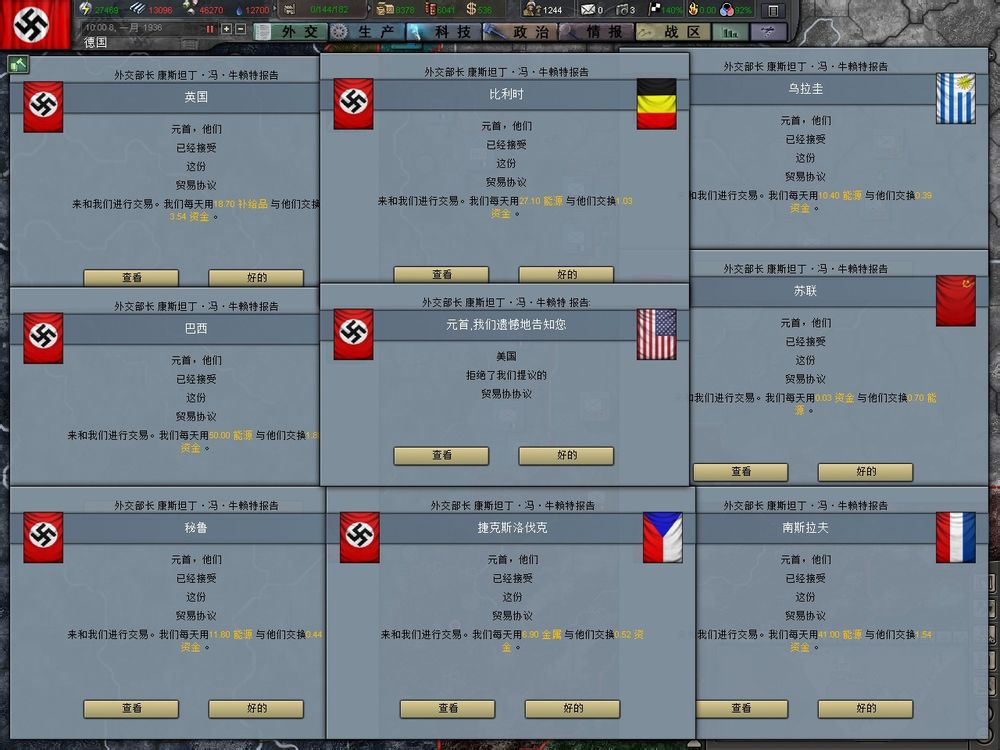1000x750 pixels.
Task: Toggle the red pause button
Action: [209, 29]
